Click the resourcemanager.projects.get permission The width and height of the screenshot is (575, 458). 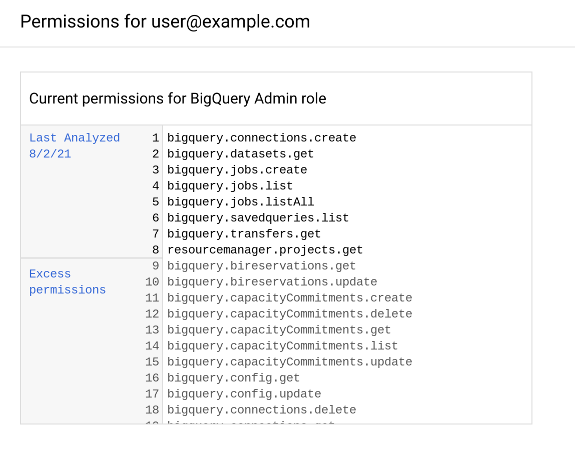point(265,250)
